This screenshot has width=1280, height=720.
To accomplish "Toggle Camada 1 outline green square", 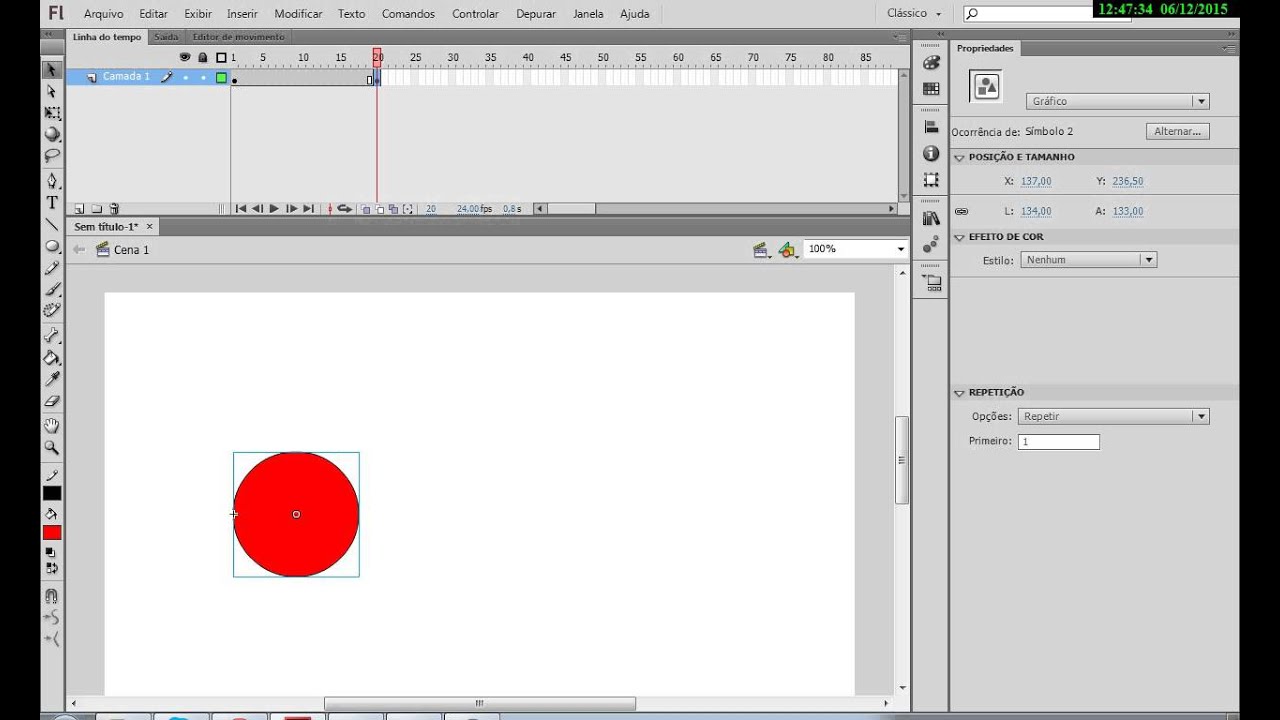I will point(221,77).
